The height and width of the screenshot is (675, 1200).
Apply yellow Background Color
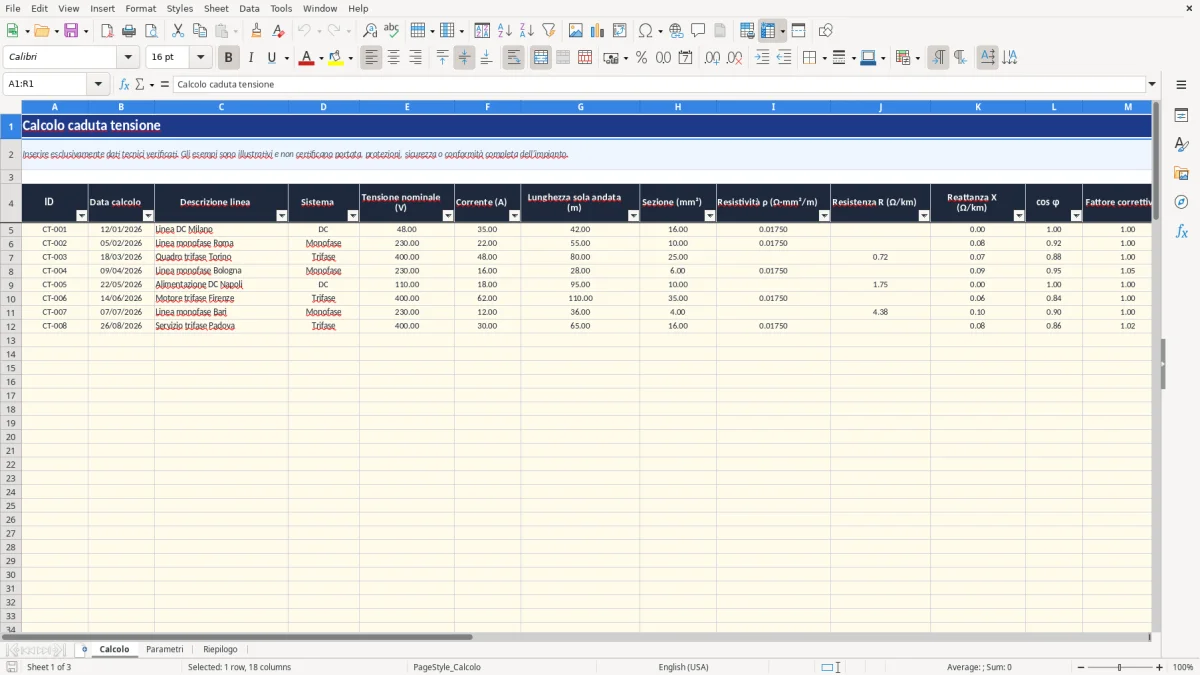(x=335, y=58)
